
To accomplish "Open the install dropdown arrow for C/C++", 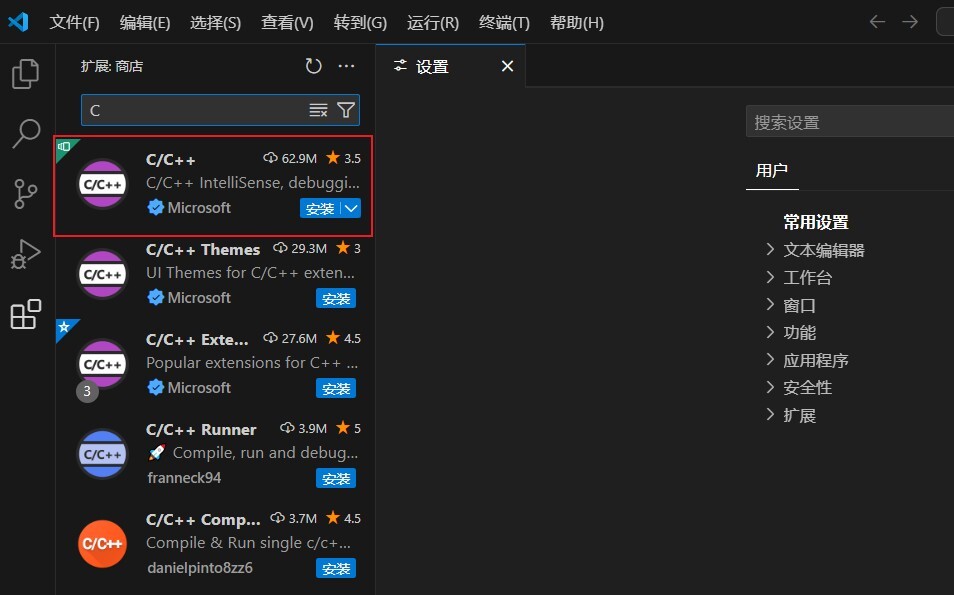I will click(351, 208).
